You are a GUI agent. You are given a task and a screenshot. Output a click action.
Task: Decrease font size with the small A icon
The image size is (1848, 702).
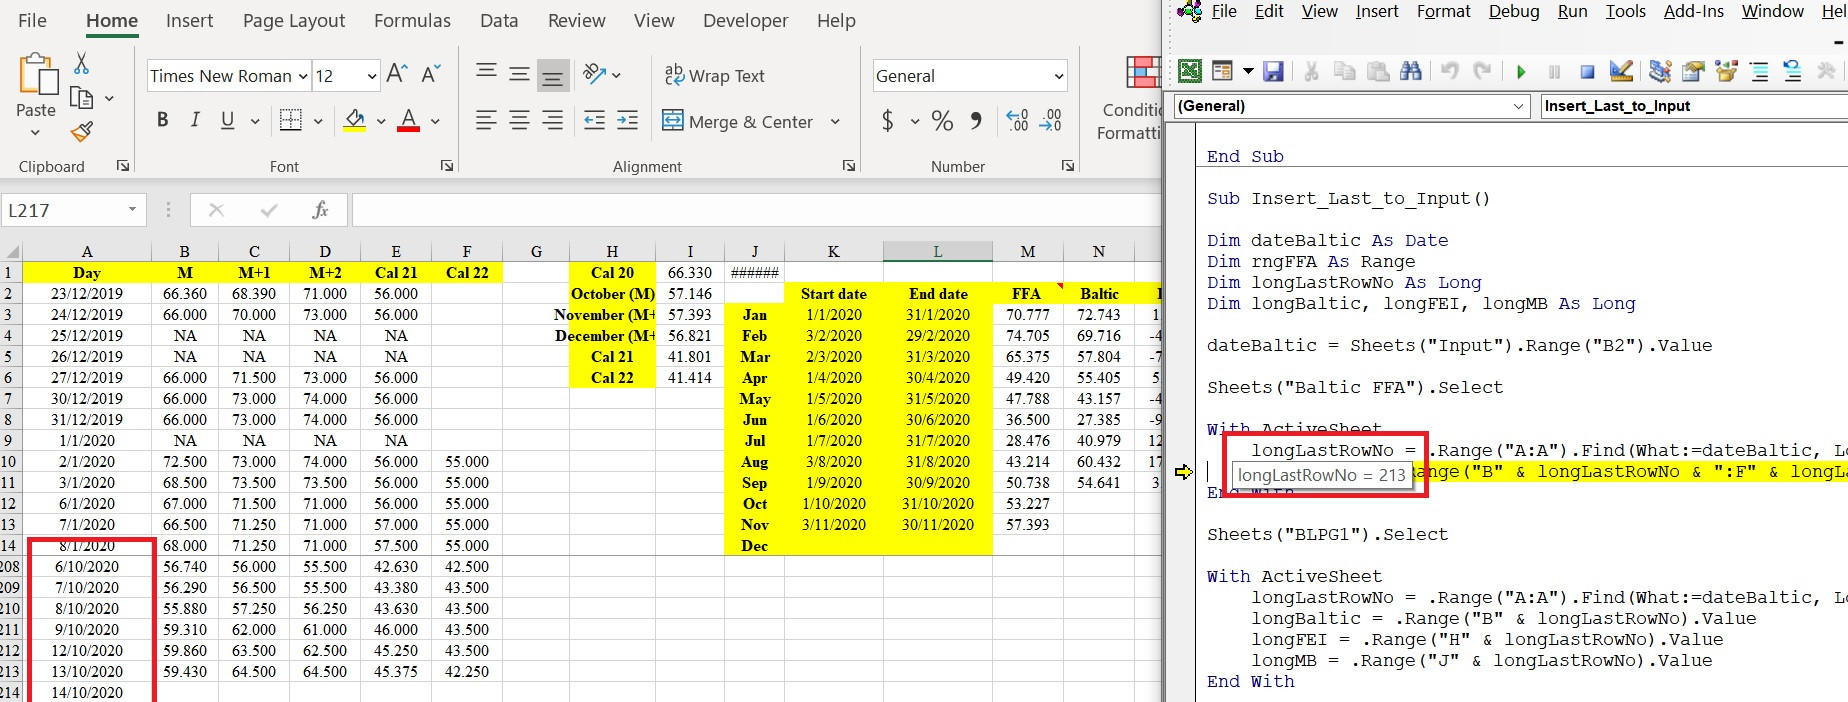tap(431, 74)
